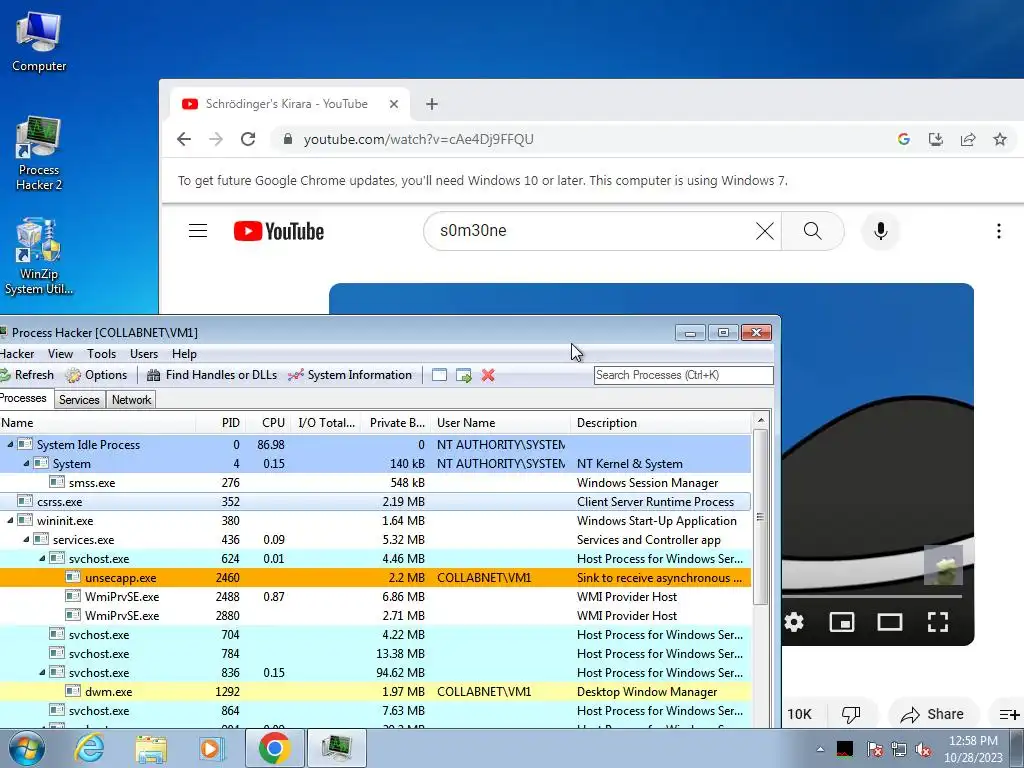The width and height of the screenshot is (1024, 768).
Task: Toggle theater mode on the video
Action: 889,622
